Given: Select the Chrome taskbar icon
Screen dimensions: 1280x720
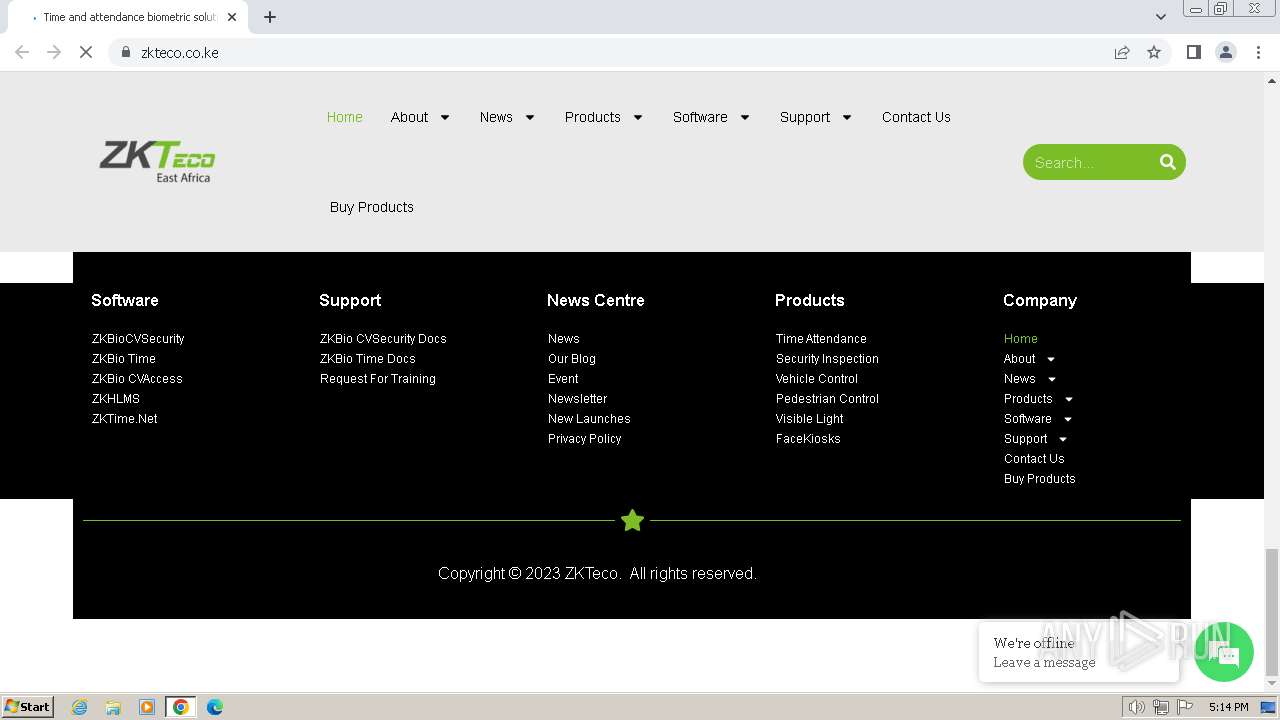Looking at the screenshot, I should pyautogui.click(x=181, y=707).
